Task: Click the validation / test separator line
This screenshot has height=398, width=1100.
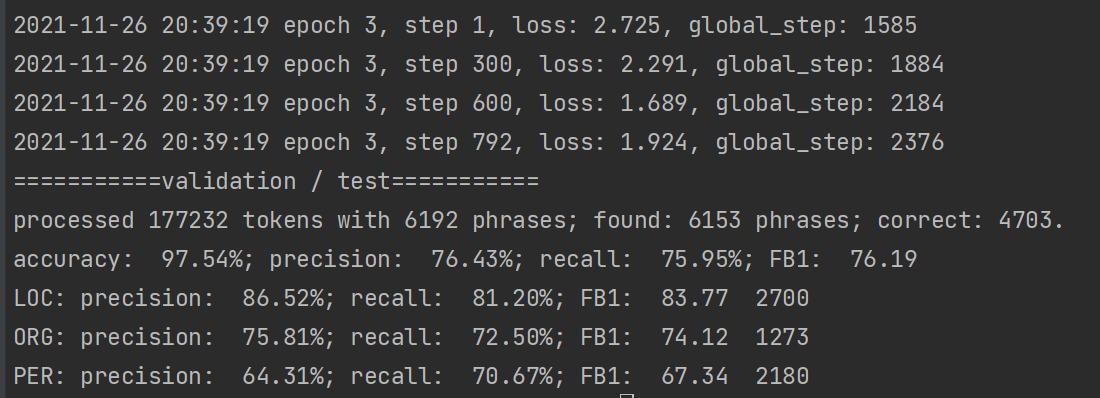Action: [x=276, y=182]
